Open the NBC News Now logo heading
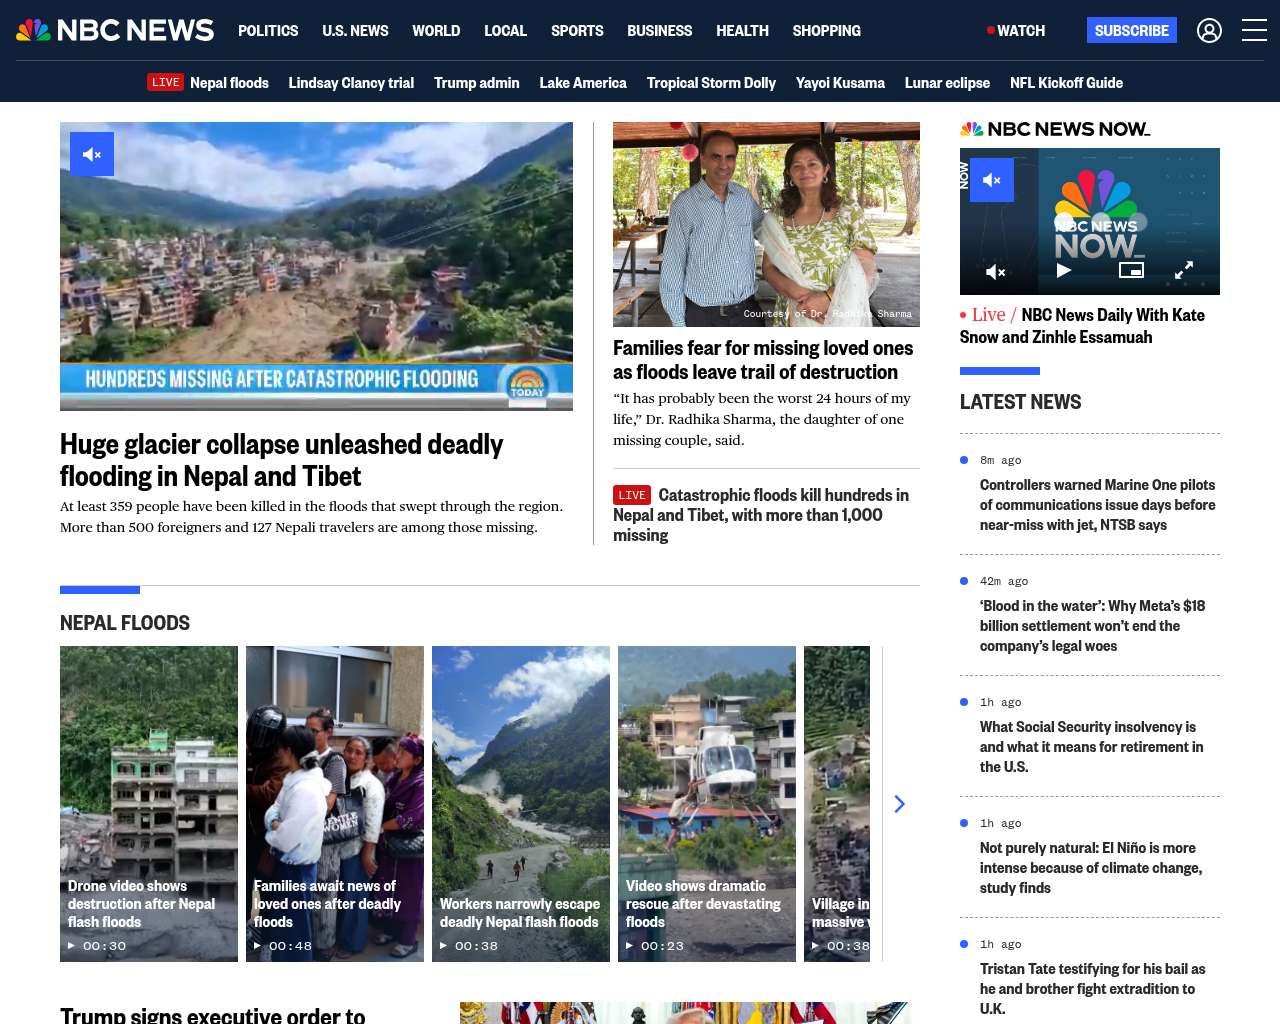The width and height of the screenshot is (1280, 1024). coord(1055,129)
